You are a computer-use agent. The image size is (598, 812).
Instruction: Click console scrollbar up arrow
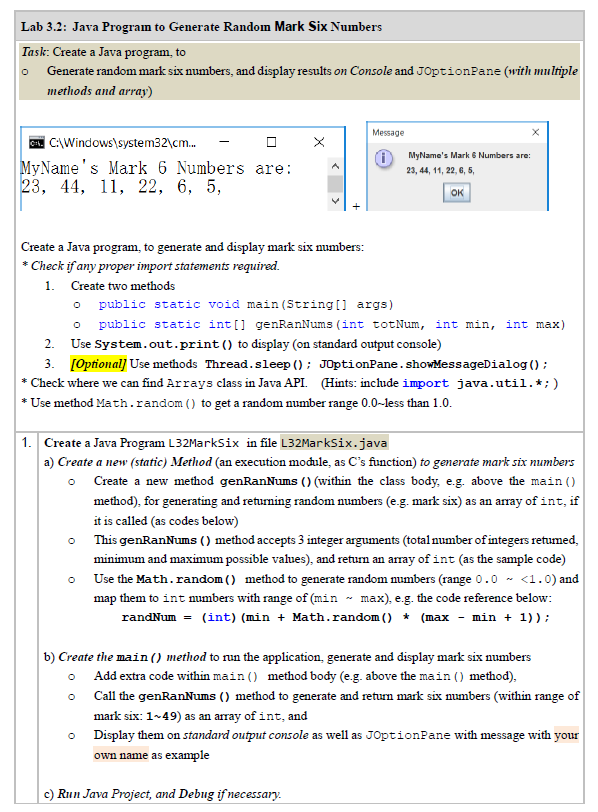click(336, 166)
